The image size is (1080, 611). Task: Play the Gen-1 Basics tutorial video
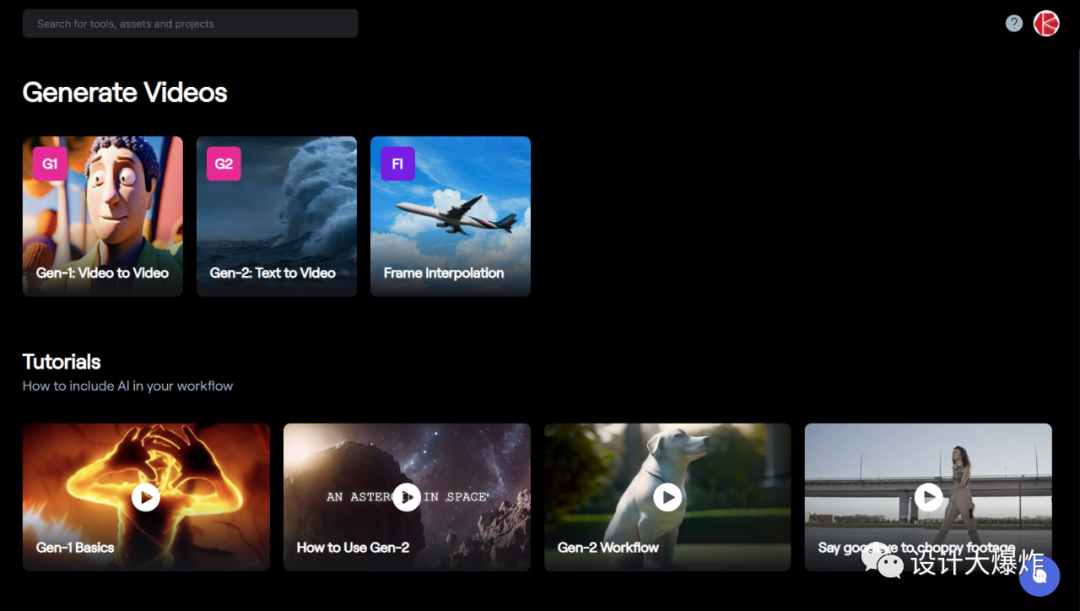coord(146,497)
